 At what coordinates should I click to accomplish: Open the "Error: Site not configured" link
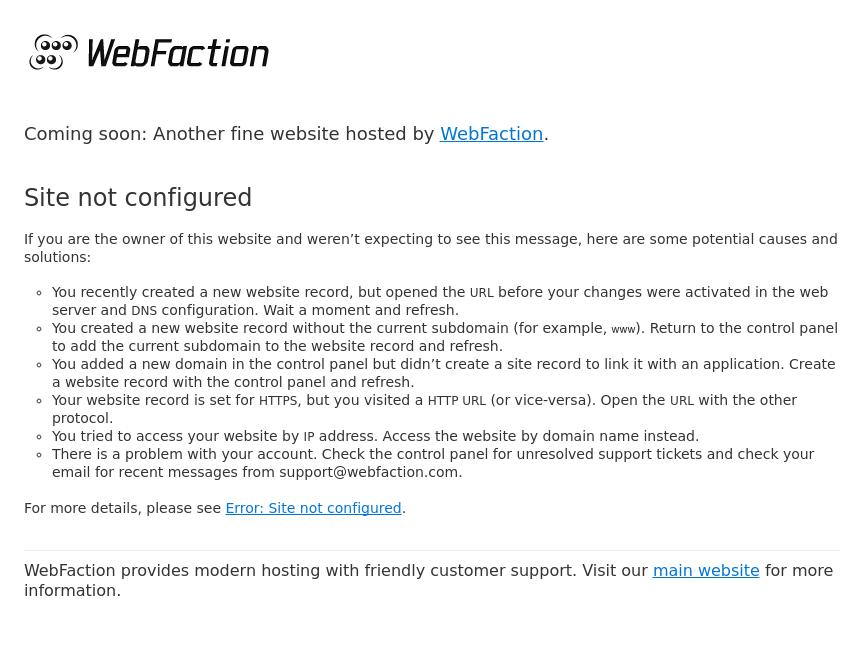[313, 508]
